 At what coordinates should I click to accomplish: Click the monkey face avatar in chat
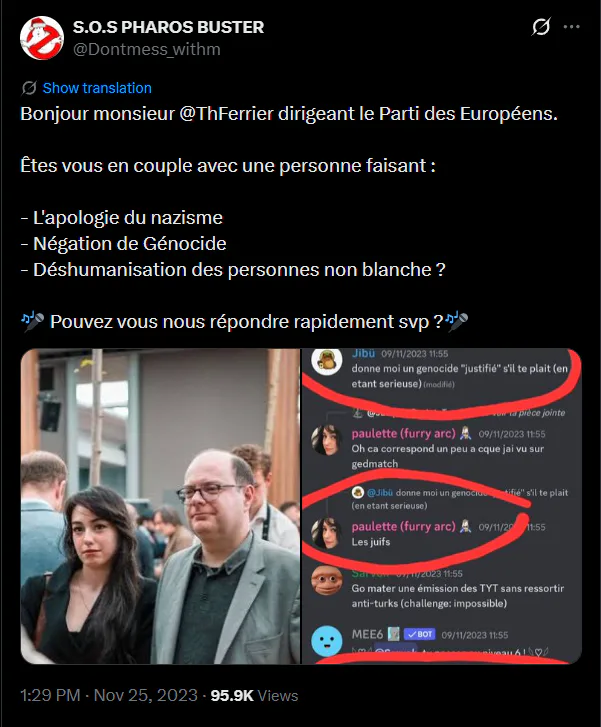pyautogui.click(x=326, y=580)
